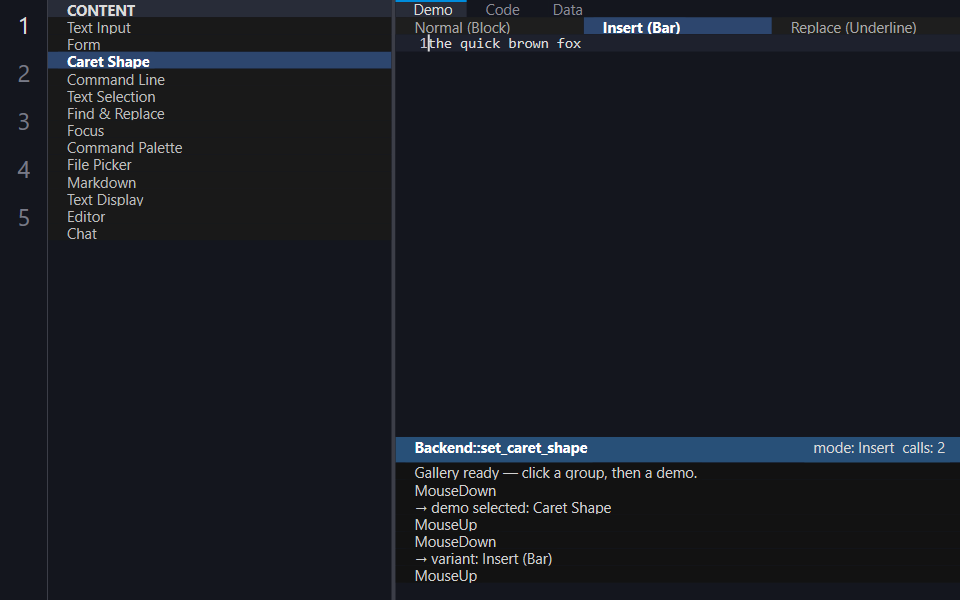
Task: Click the Backend::set_caret_shape status title
Action: (x=501, y=448)
